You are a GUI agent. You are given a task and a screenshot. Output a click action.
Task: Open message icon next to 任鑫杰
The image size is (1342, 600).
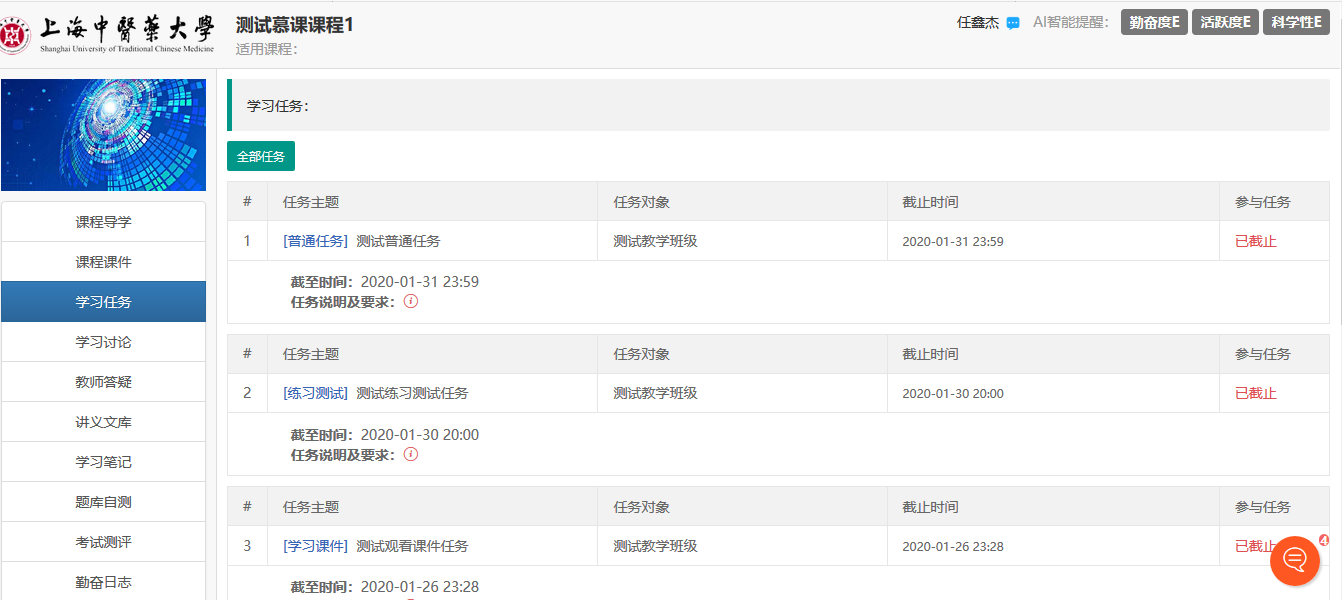click(1013, 23)
